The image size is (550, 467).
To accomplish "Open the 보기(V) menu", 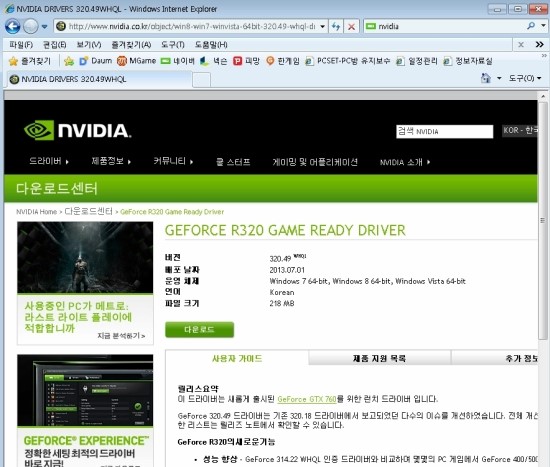I will [89, 45].
